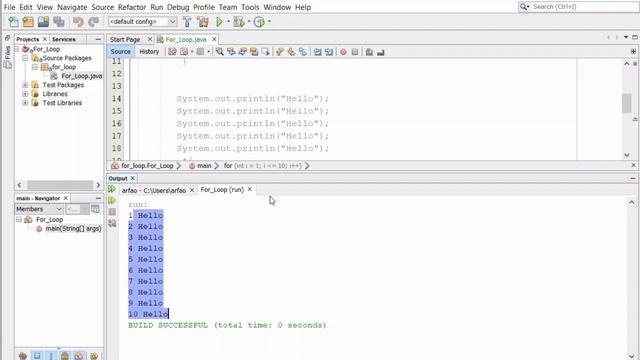Open the default config dropdown
640x360 pixels.
(x=142, y=22)
